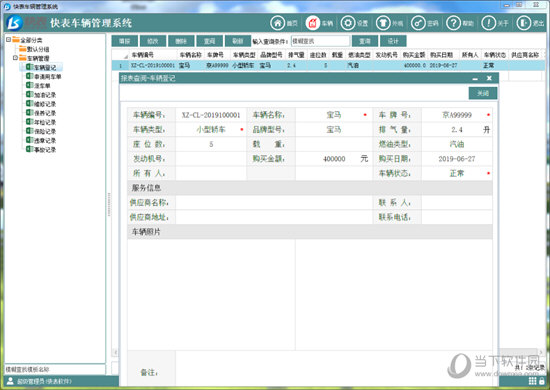This screenshot has width=550, height=390.
Task: Click the lock icon in status bar
Action: point(542,381)
